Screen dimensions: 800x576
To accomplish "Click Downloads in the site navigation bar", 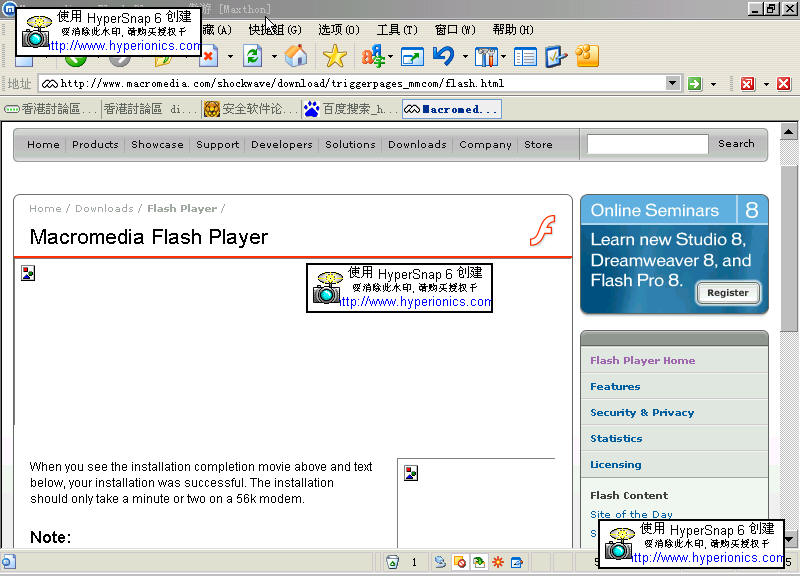I will (x=417, y=144).
